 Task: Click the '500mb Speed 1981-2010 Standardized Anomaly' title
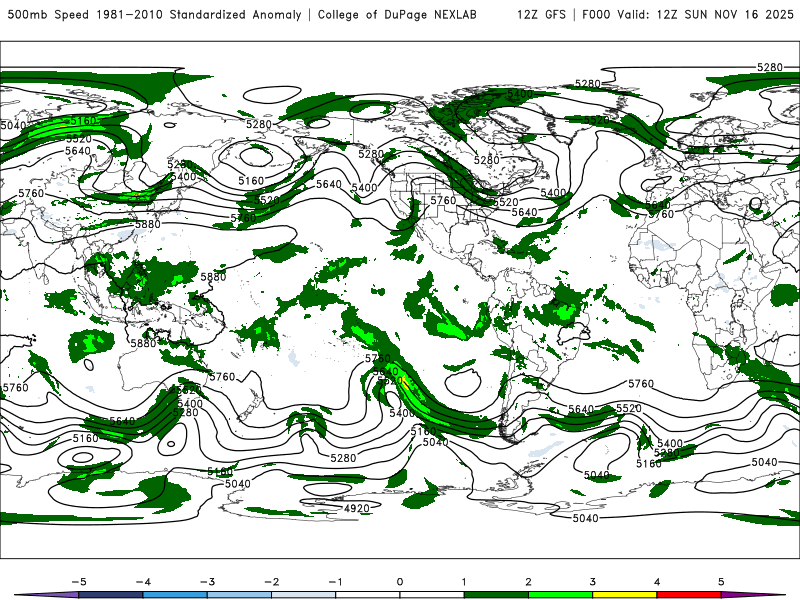click(x=154, y=14)
